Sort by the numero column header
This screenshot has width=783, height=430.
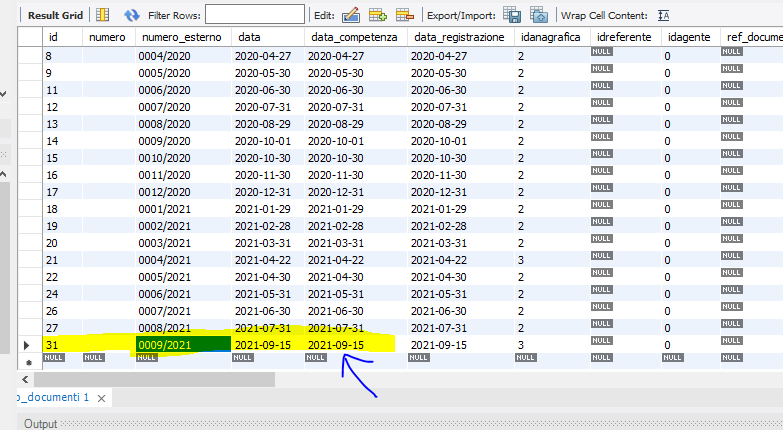point(109,37)
